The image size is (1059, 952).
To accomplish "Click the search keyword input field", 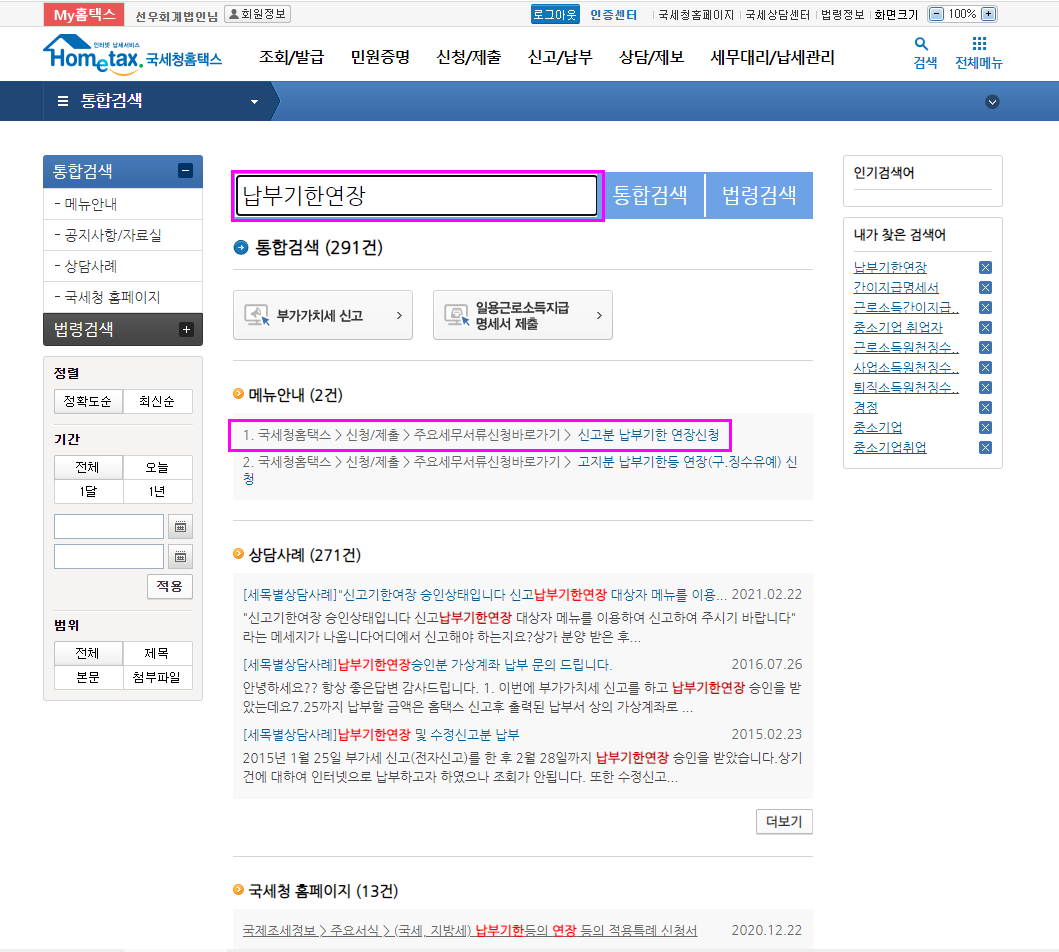I will point(417,196).
